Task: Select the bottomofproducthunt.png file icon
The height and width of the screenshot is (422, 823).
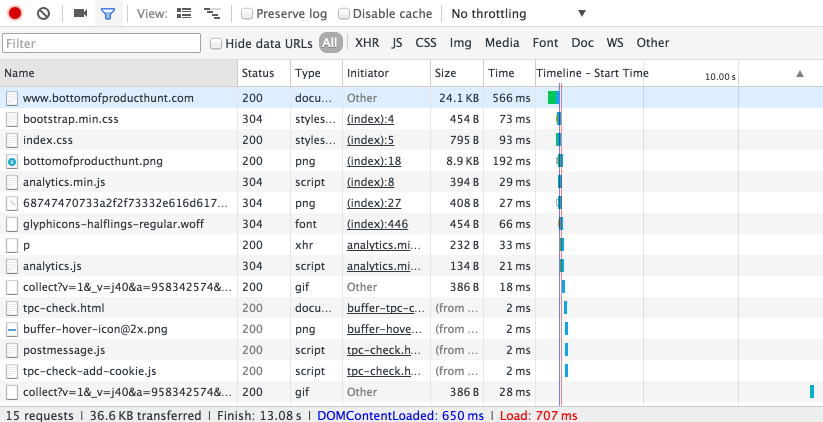Action: pyautogui.click(x=12, y=161)
